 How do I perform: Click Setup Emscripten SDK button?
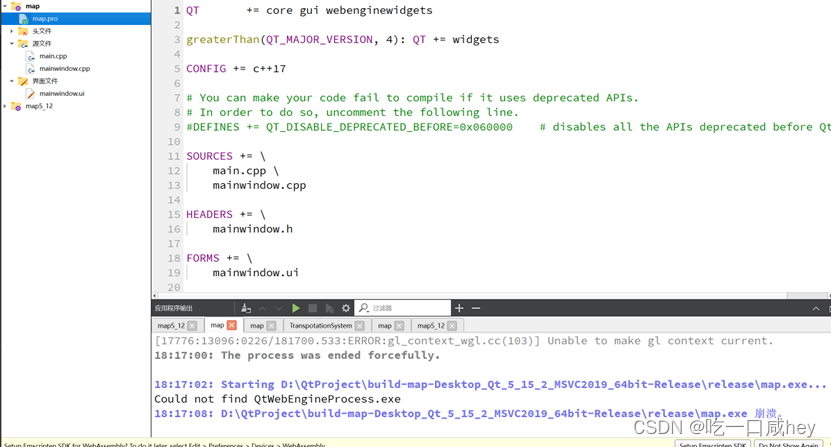click(x=712, y=444)
